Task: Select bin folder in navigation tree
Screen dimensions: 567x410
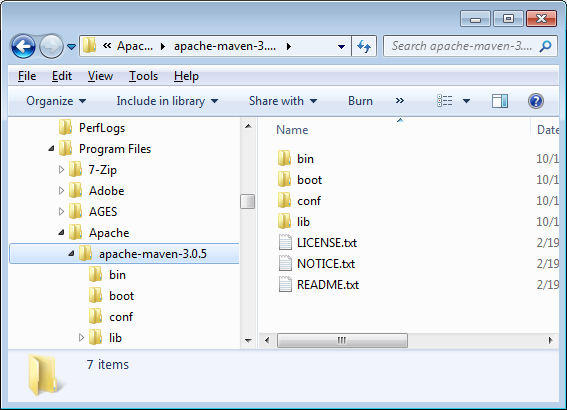Action: coord(117,275)
